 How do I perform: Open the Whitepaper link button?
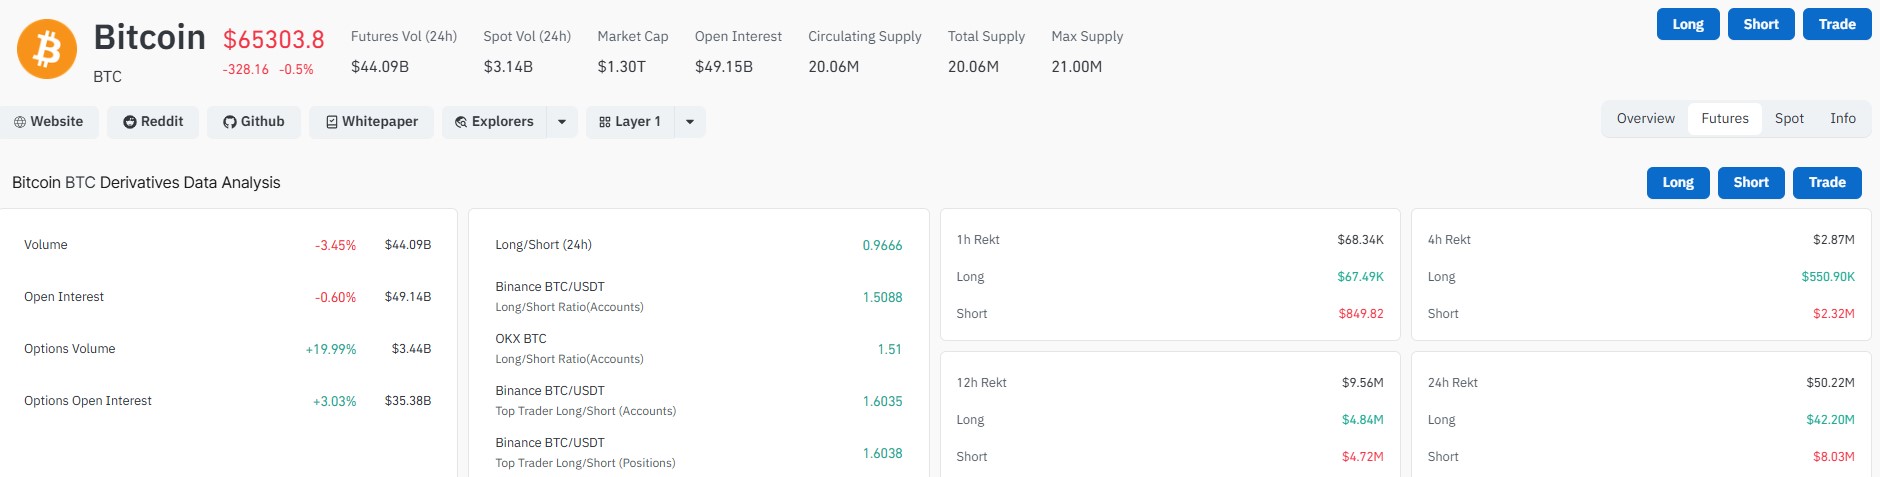click(371, 122)
